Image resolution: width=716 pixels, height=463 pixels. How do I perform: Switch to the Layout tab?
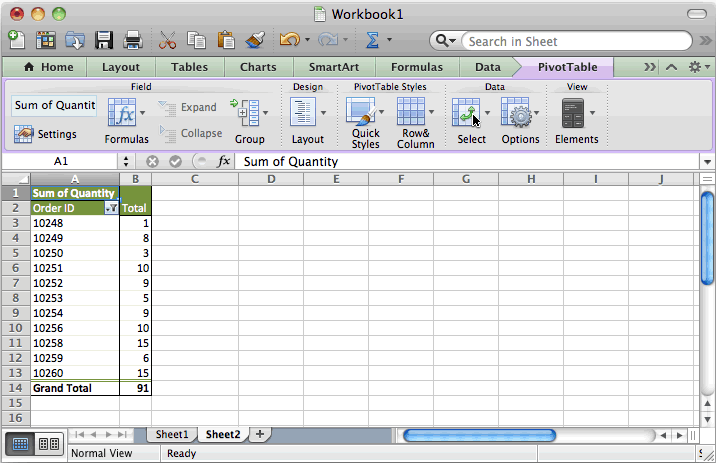[121, 67]
